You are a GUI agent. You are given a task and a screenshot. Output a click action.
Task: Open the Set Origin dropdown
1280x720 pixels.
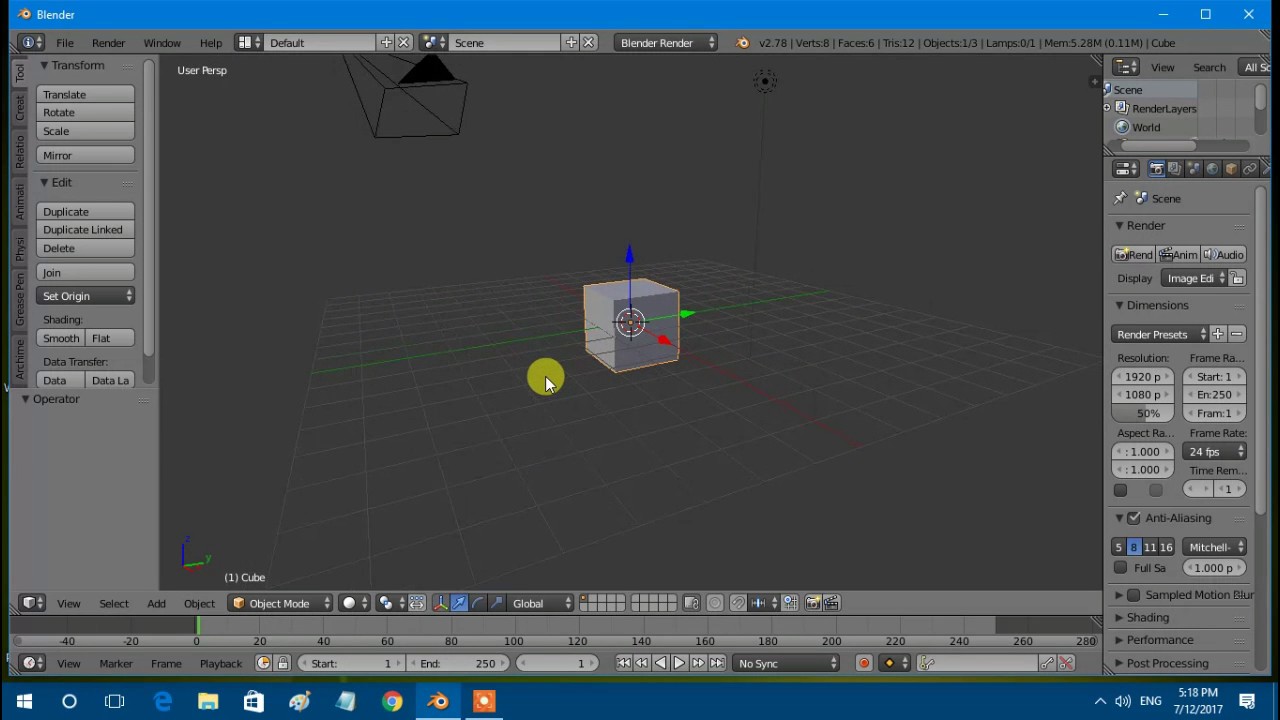86,296
